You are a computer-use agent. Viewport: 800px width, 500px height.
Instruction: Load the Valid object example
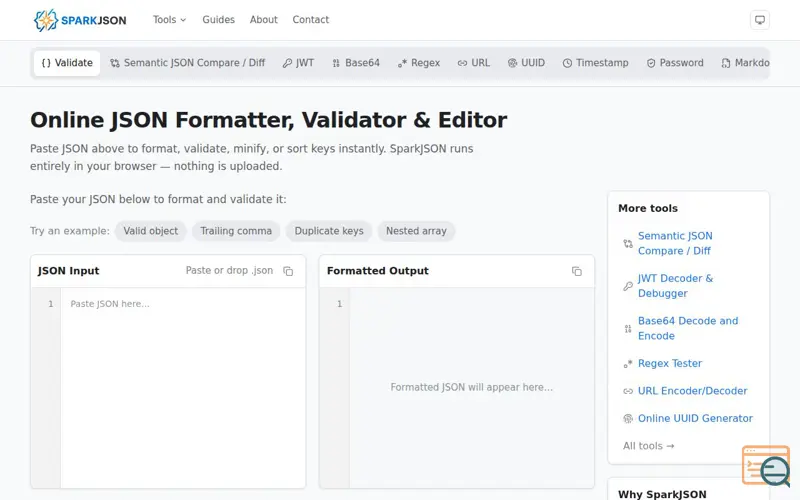151,231
